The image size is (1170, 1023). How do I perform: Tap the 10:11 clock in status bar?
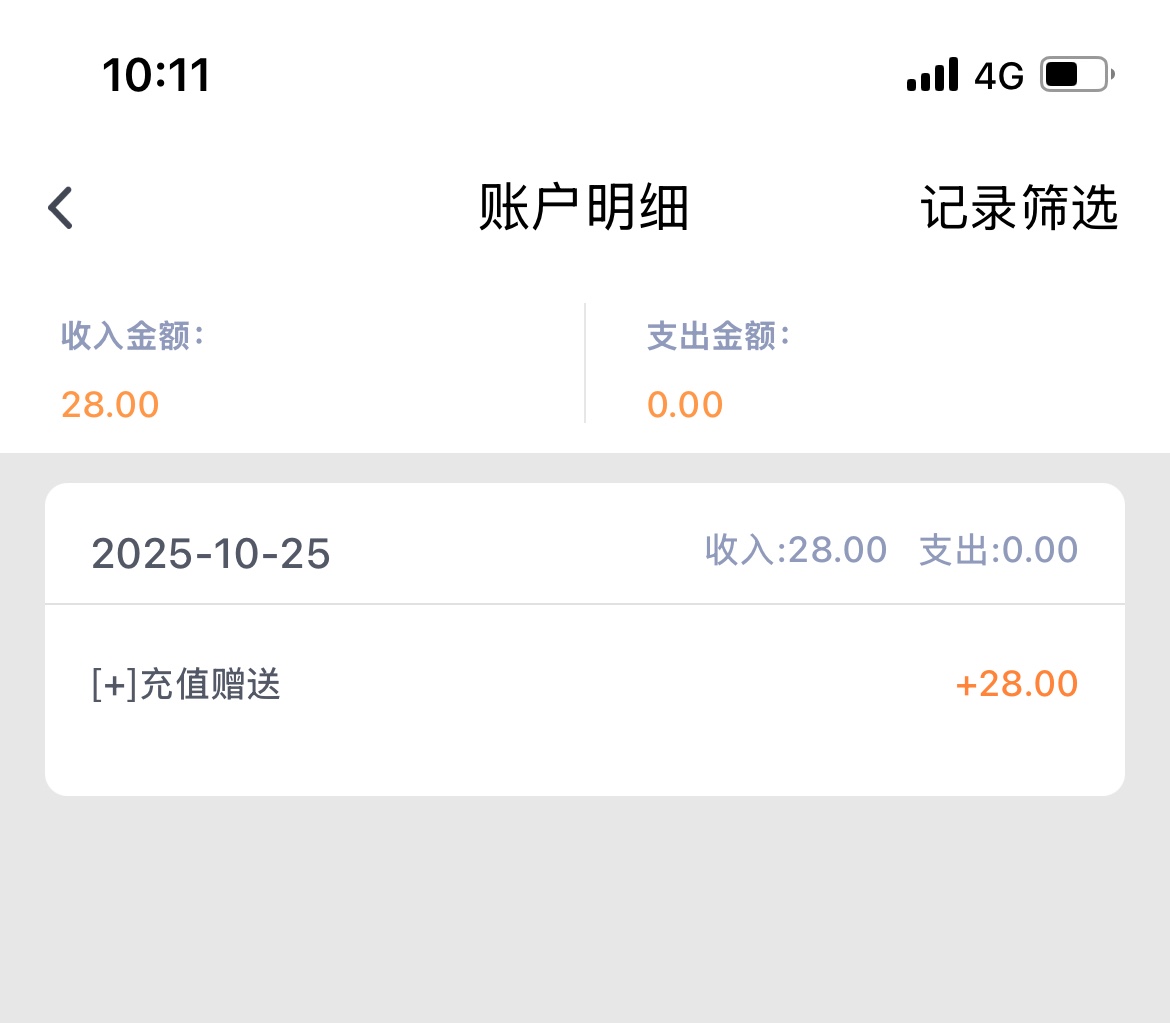pos(156,75)
